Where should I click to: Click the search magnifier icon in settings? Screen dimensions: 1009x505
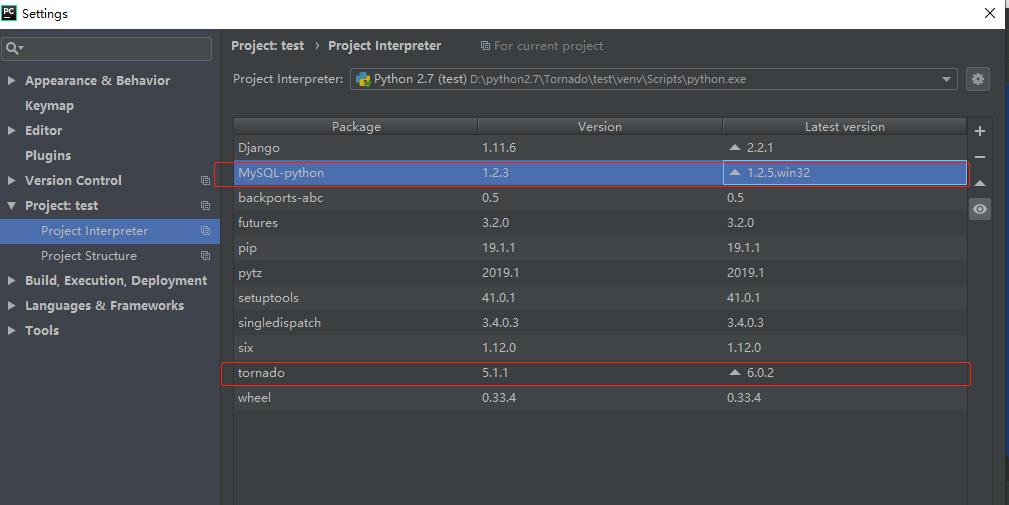point(14,49)
